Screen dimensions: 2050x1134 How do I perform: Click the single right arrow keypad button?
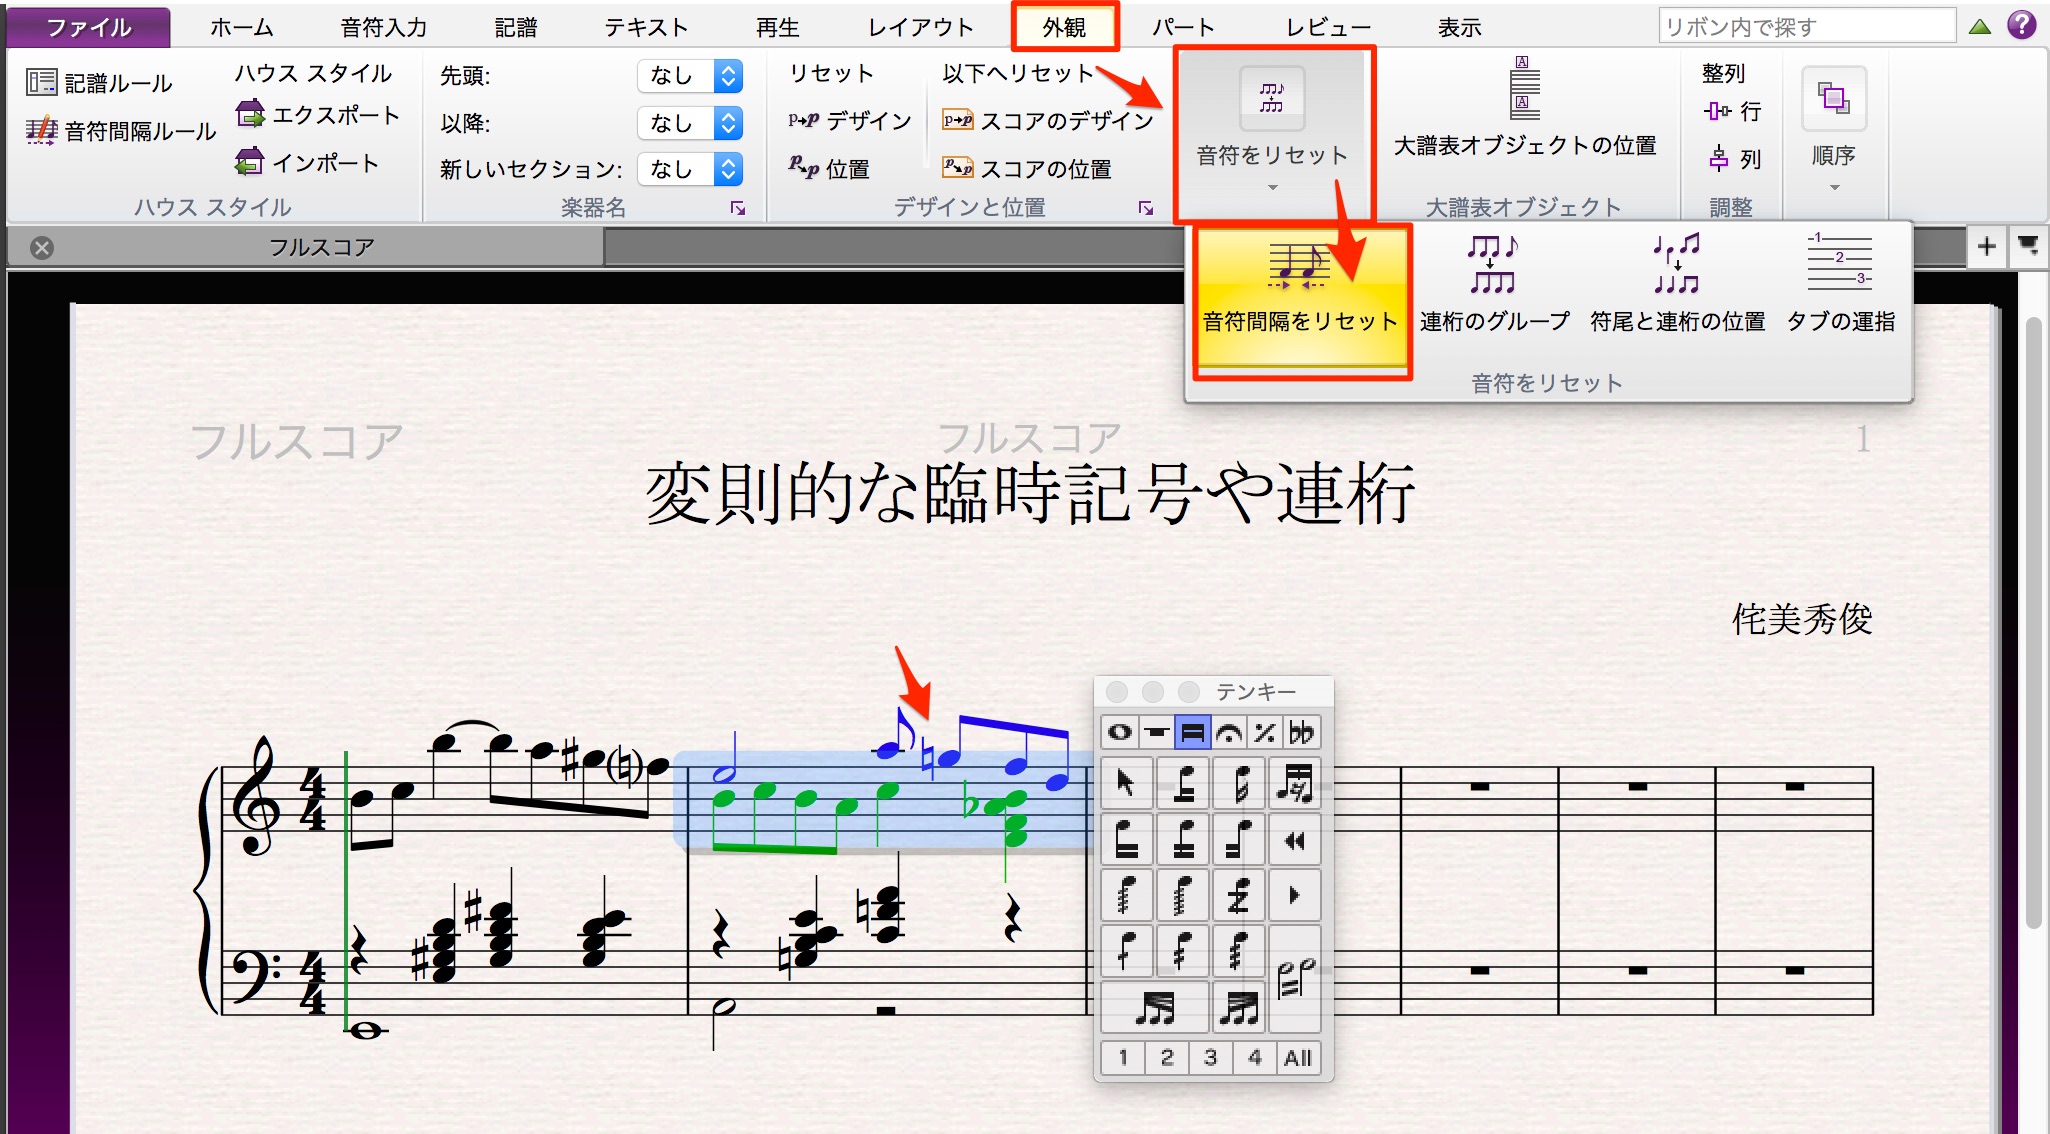tap(1295, 896)
